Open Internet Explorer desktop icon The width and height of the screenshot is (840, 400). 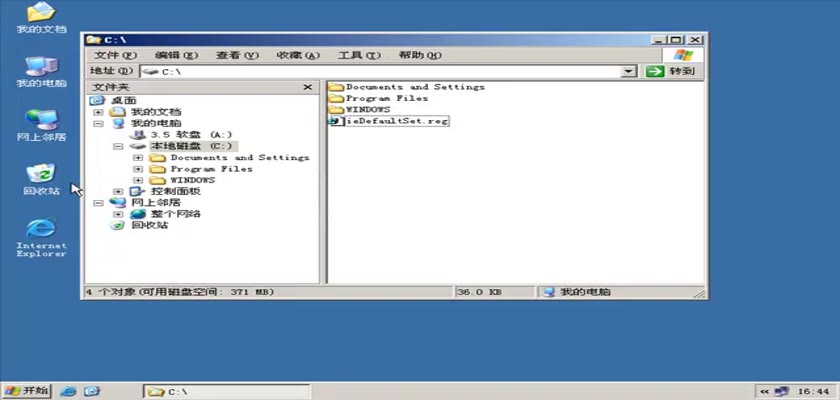tap(41, 229)
